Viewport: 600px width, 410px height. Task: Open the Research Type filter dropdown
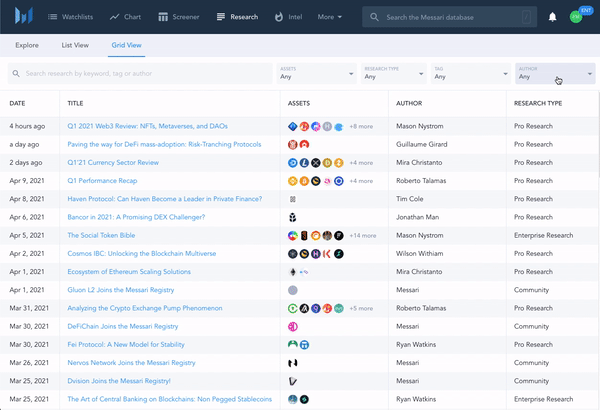pyautogui.click(x=393, y=74)
